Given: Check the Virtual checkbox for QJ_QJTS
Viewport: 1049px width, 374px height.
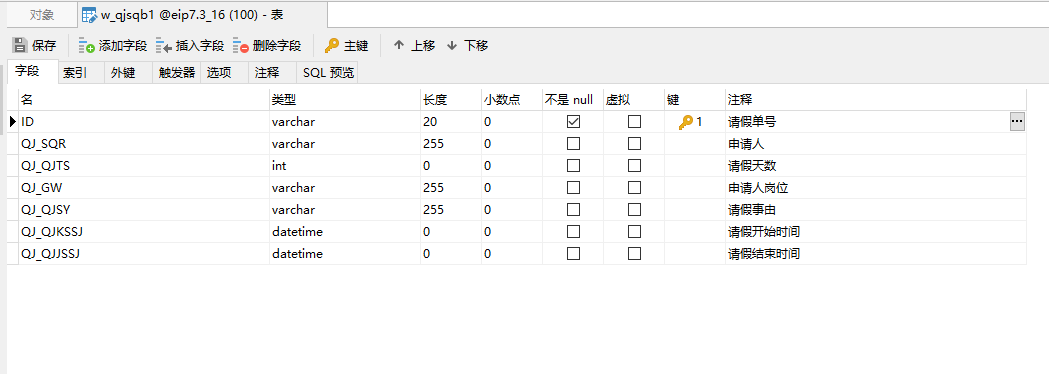Looking at the screenshot, I should (634, 165).
